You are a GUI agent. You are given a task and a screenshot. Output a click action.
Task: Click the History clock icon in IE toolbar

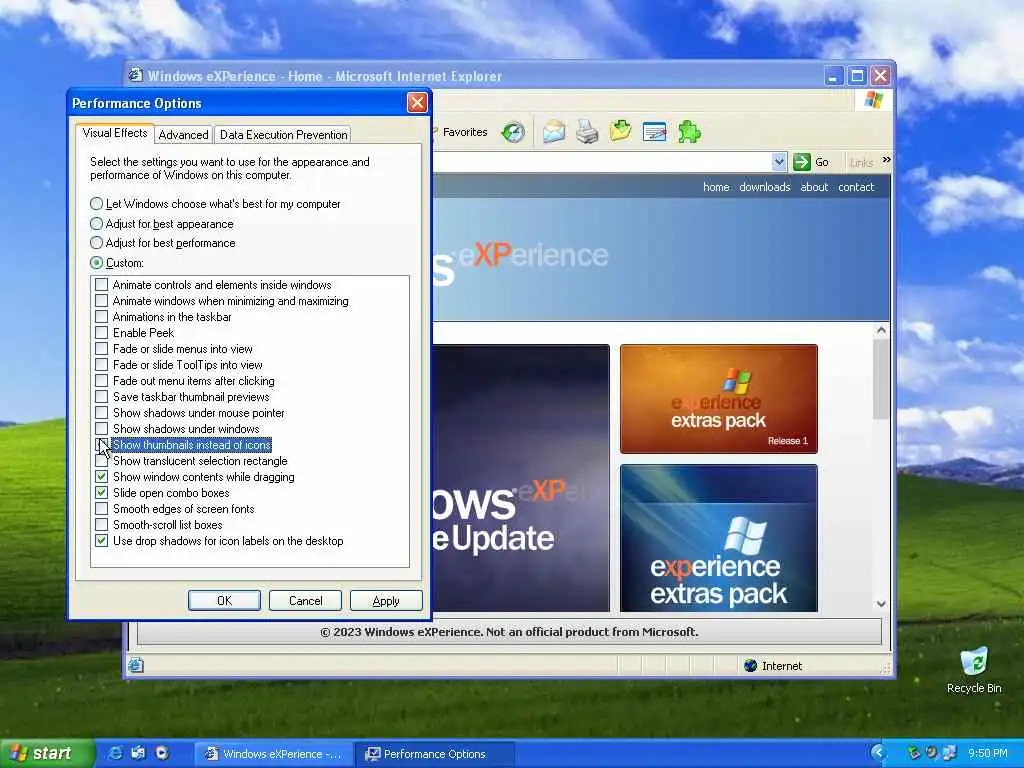click(x=513, y=132)
